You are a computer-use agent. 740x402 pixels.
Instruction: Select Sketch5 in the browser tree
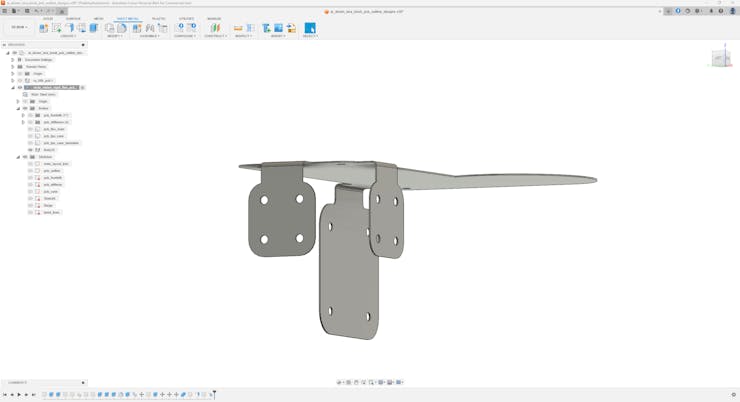tap(49, 199)
